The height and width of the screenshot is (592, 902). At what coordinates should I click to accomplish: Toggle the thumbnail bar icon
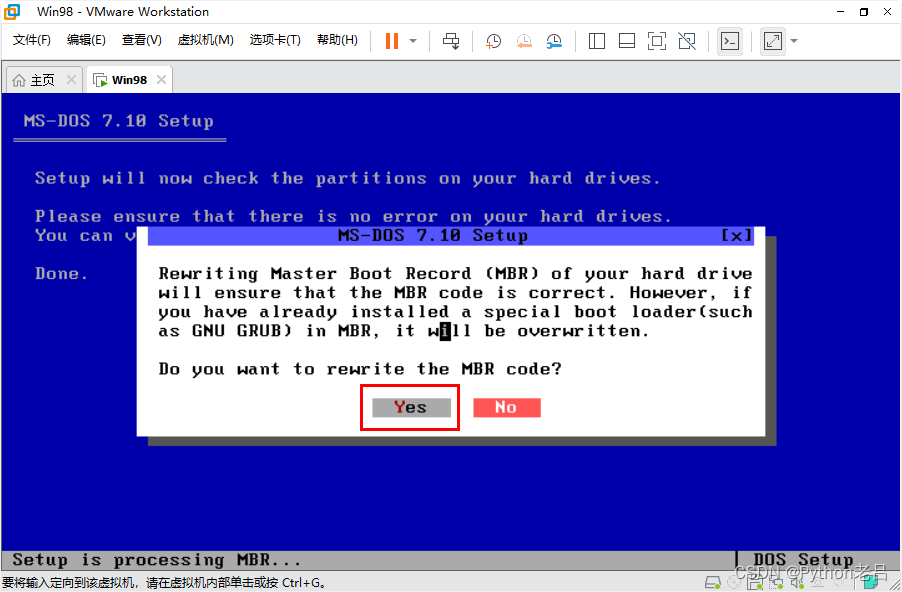(626, 41)
